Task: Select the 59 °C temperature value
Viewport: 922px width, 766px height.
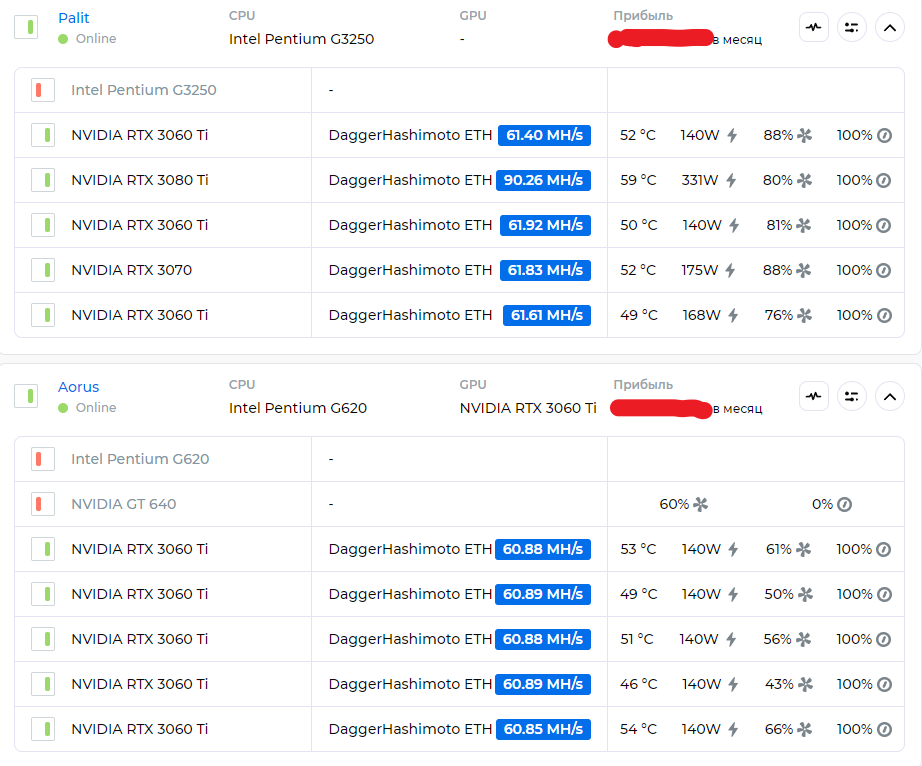Action: tap(638, 180)
